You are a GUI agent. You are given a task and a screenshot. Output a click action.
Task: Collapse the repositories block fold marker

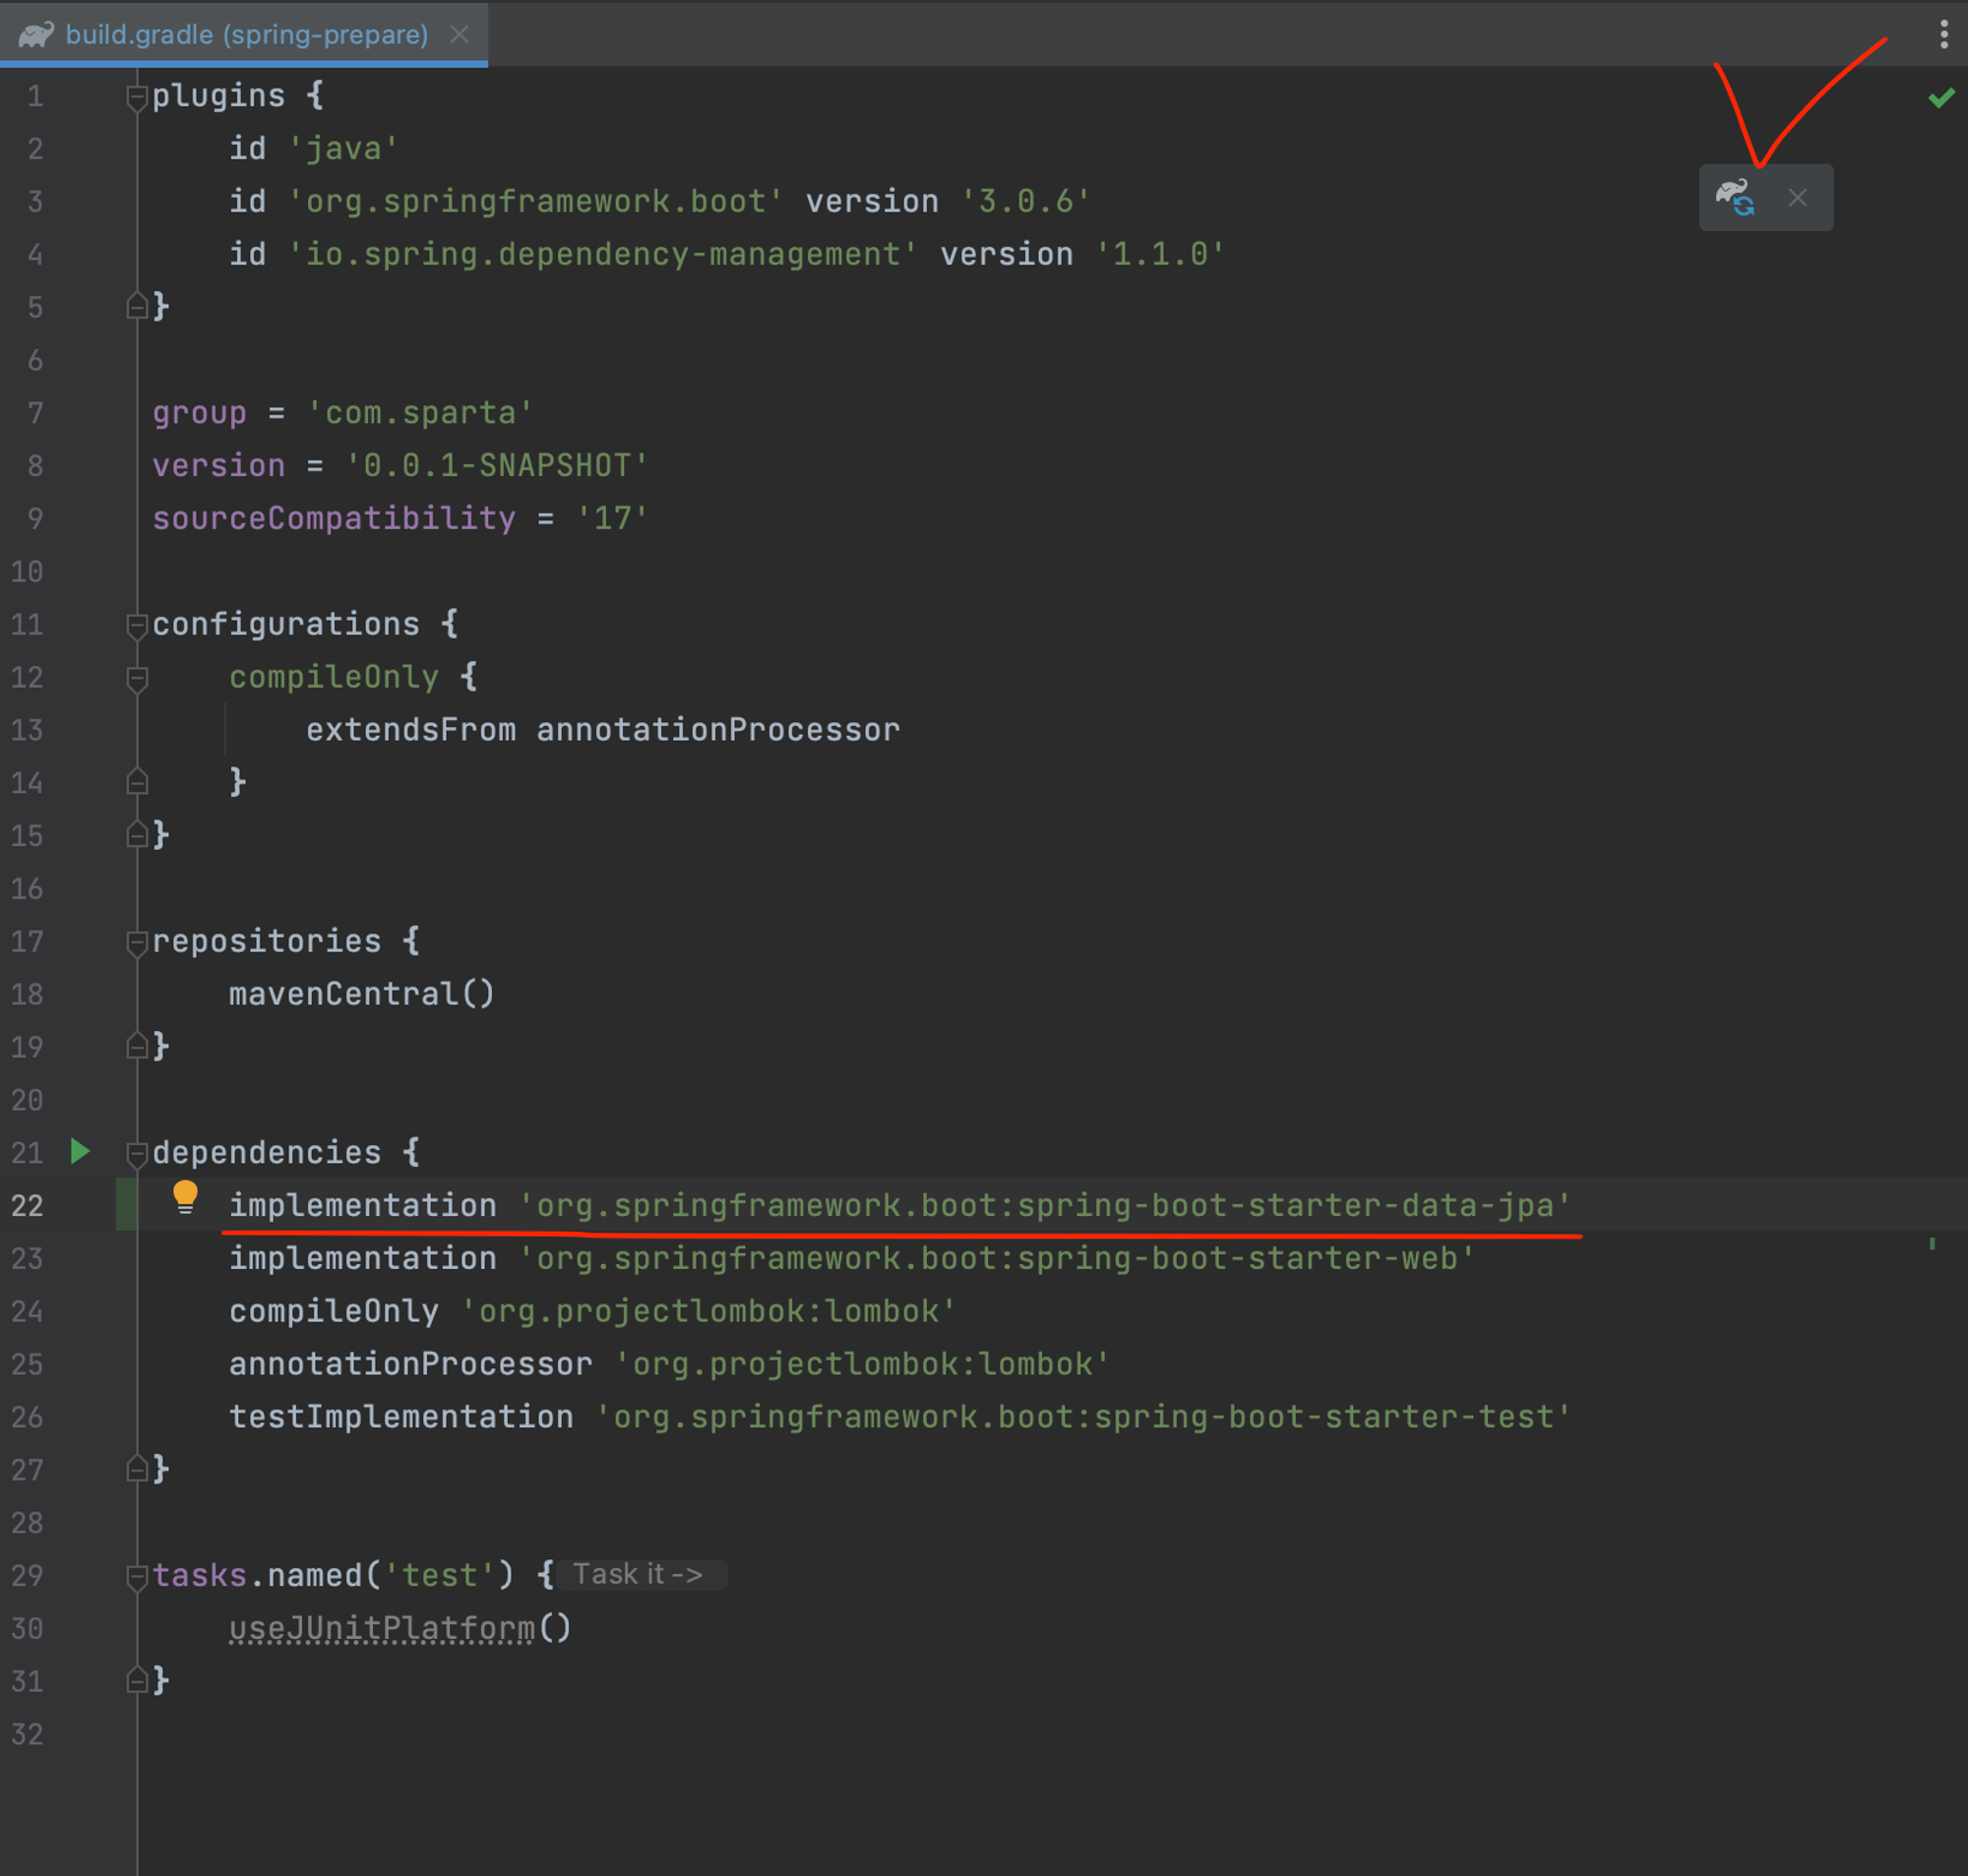tap(137, 942)
